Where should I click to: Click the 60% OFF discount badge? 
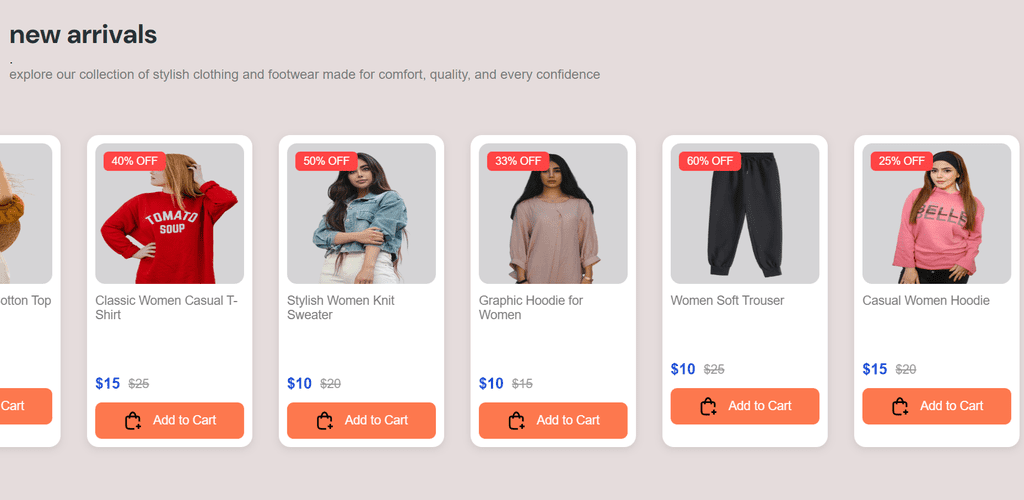(709, 161)
